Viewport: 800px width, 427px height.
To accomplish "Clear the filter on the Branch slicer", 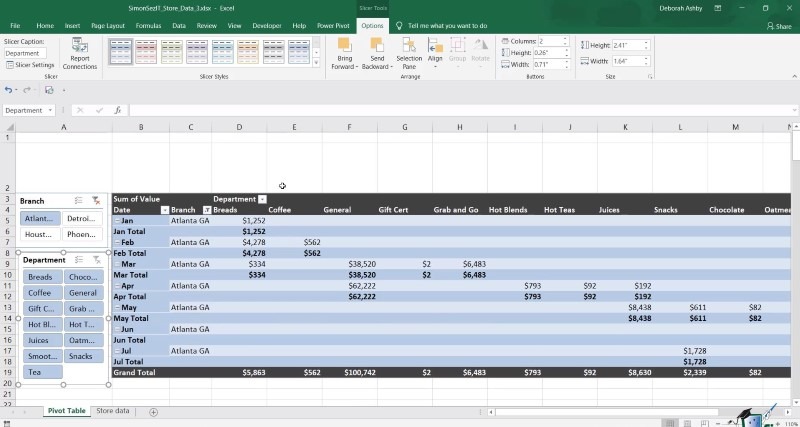I will (x=96, y=201).
